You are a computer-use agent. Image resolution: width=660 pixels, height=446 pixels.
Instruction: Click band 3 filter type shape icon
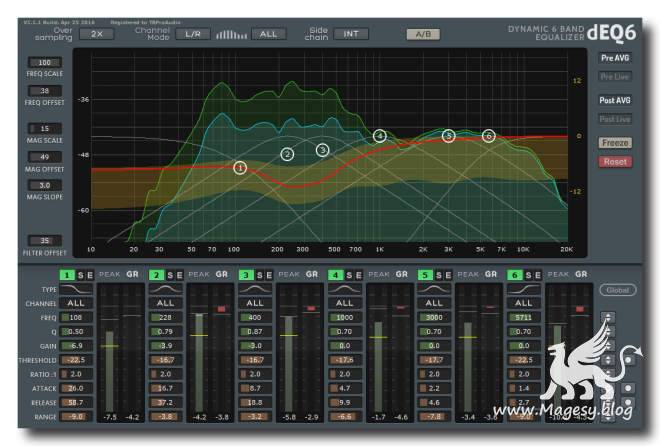pos(255,289)
